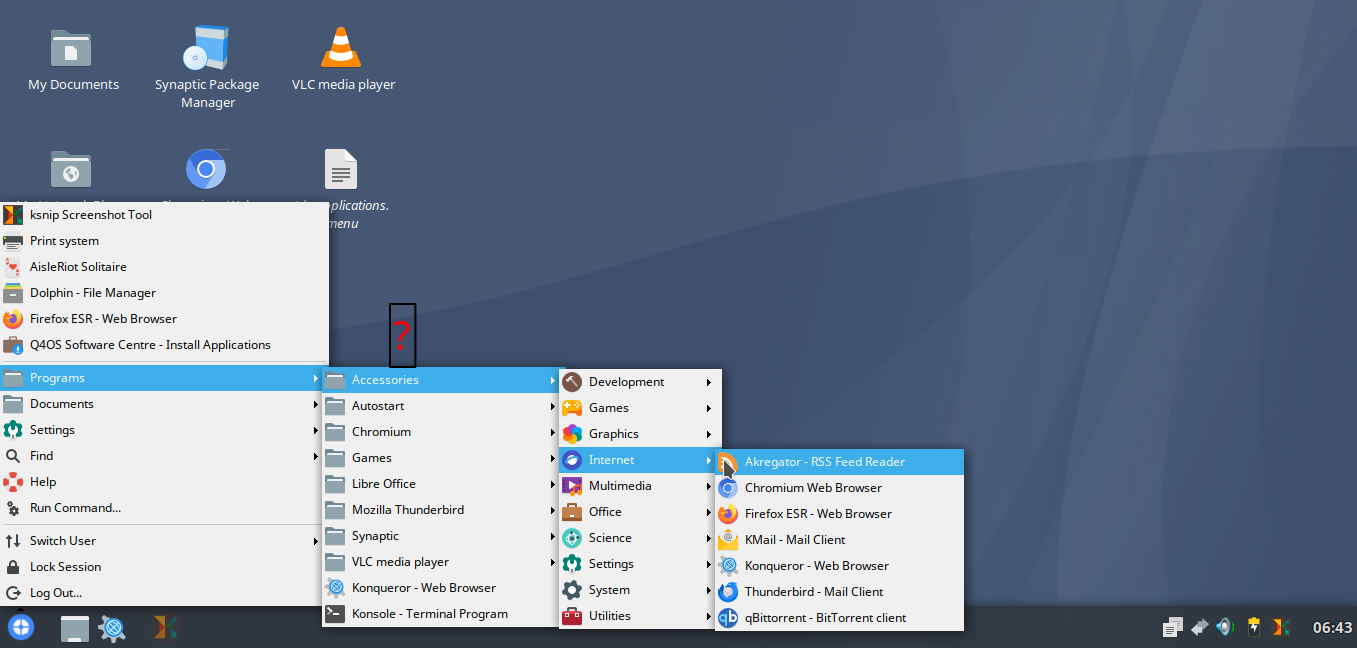Viewport: 1357px width, 648px height.
Task: Click the volume speaker tray icon
Action: (x=1225, y=627)
